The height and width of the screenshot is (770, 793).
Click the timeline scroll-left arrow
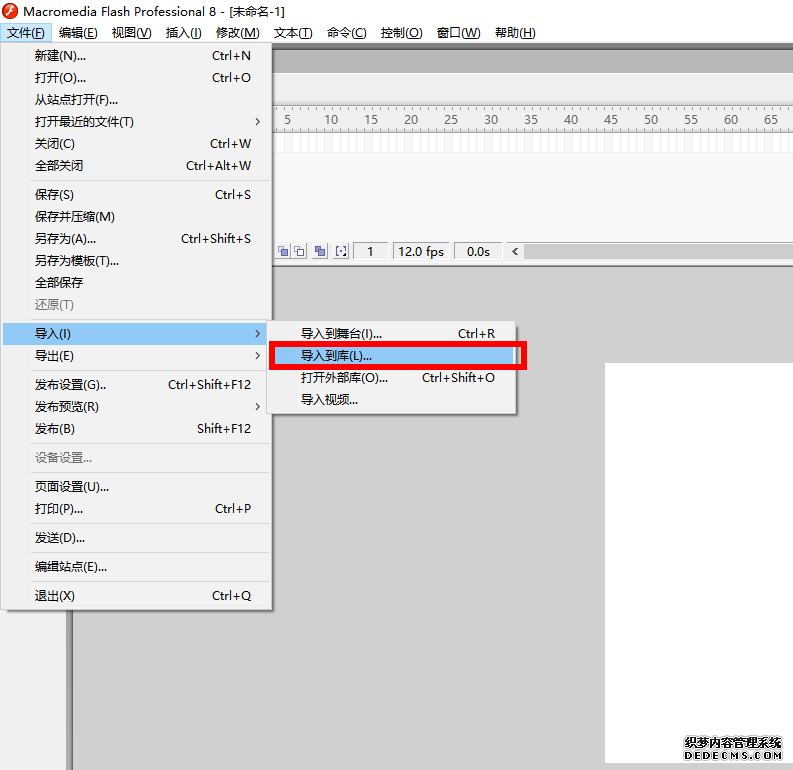point(516,251)
